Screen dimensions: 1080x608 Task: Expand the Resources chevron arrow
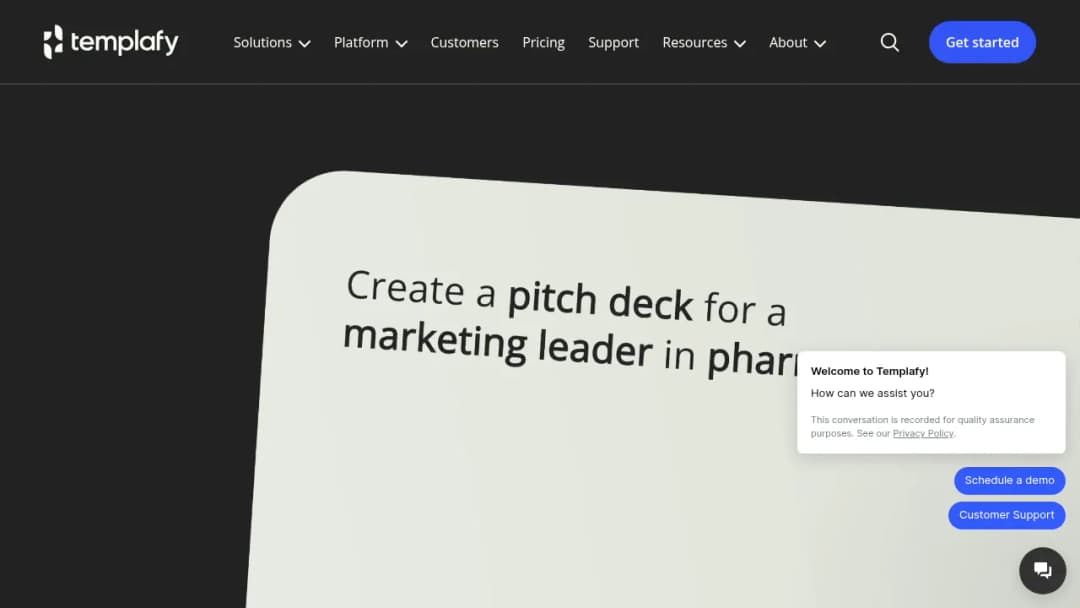click(740, 43)
